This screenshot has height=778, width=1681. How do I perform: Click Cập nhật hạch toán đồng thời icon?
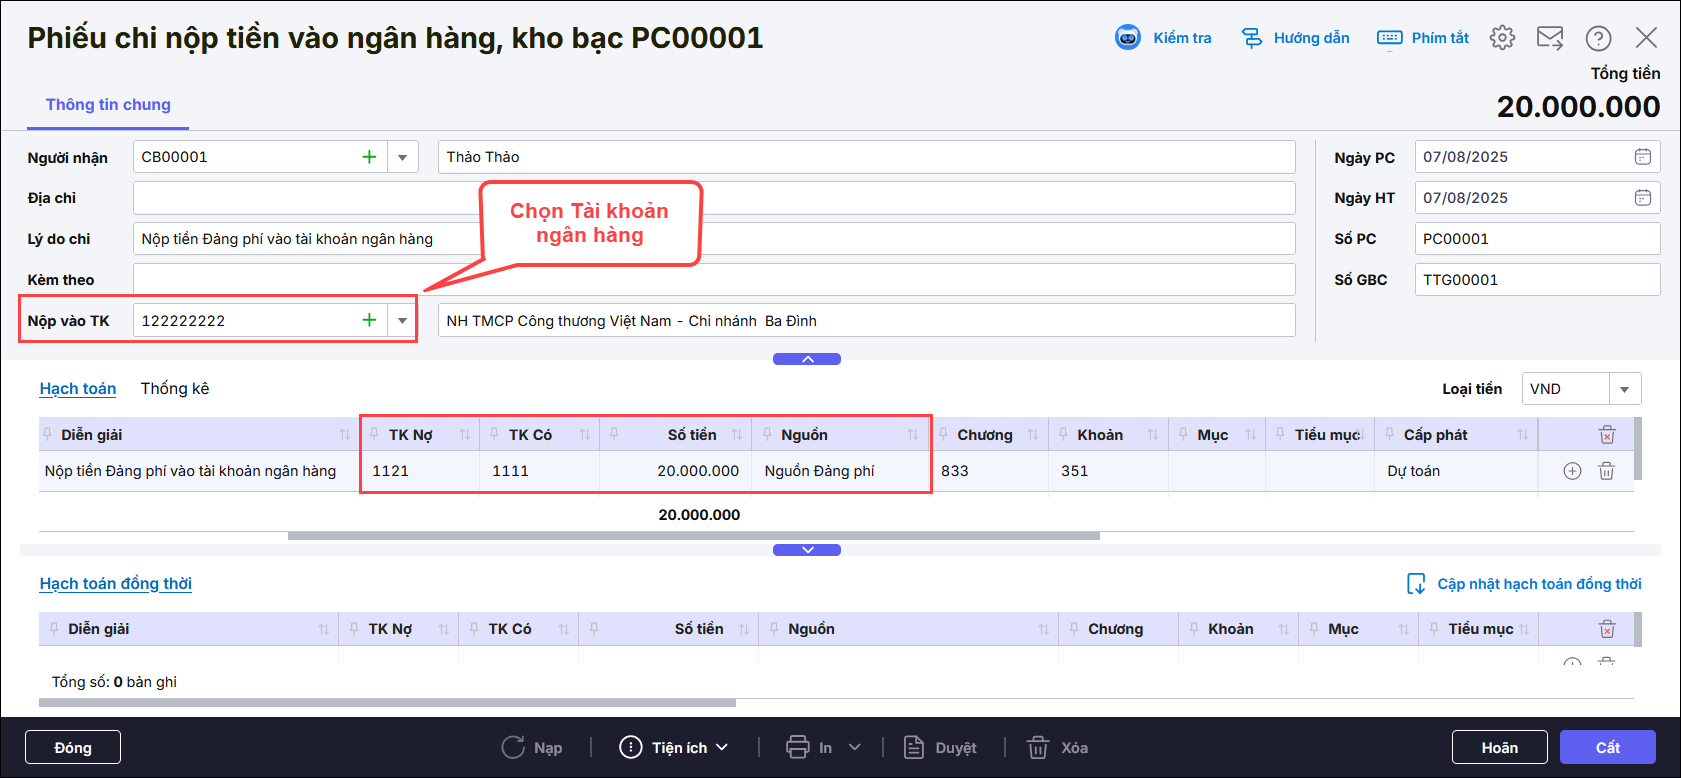click(1416, 584)
